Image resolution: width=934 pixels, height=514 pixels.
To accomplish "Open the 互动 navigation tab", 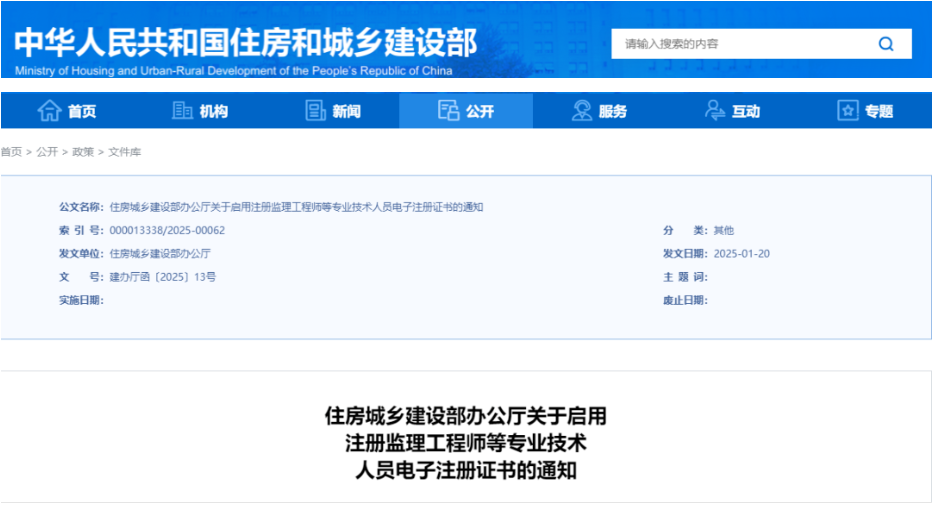I will [x=732, y=111].
